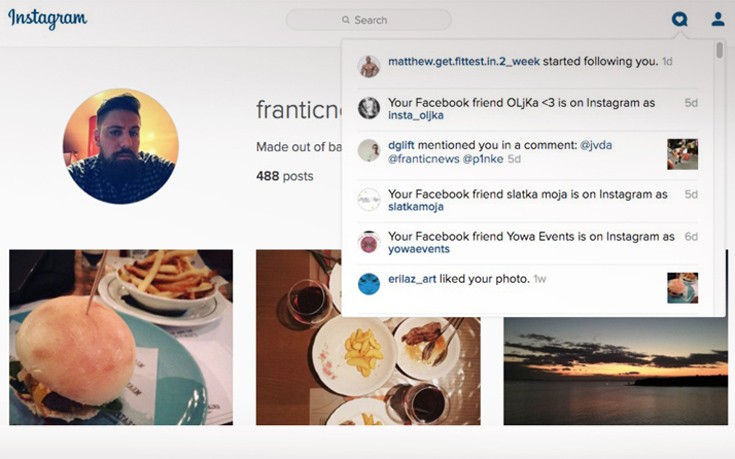Click the Instagram logo
735x459 pixels.
pyautogui.click(x=47, y=19)
